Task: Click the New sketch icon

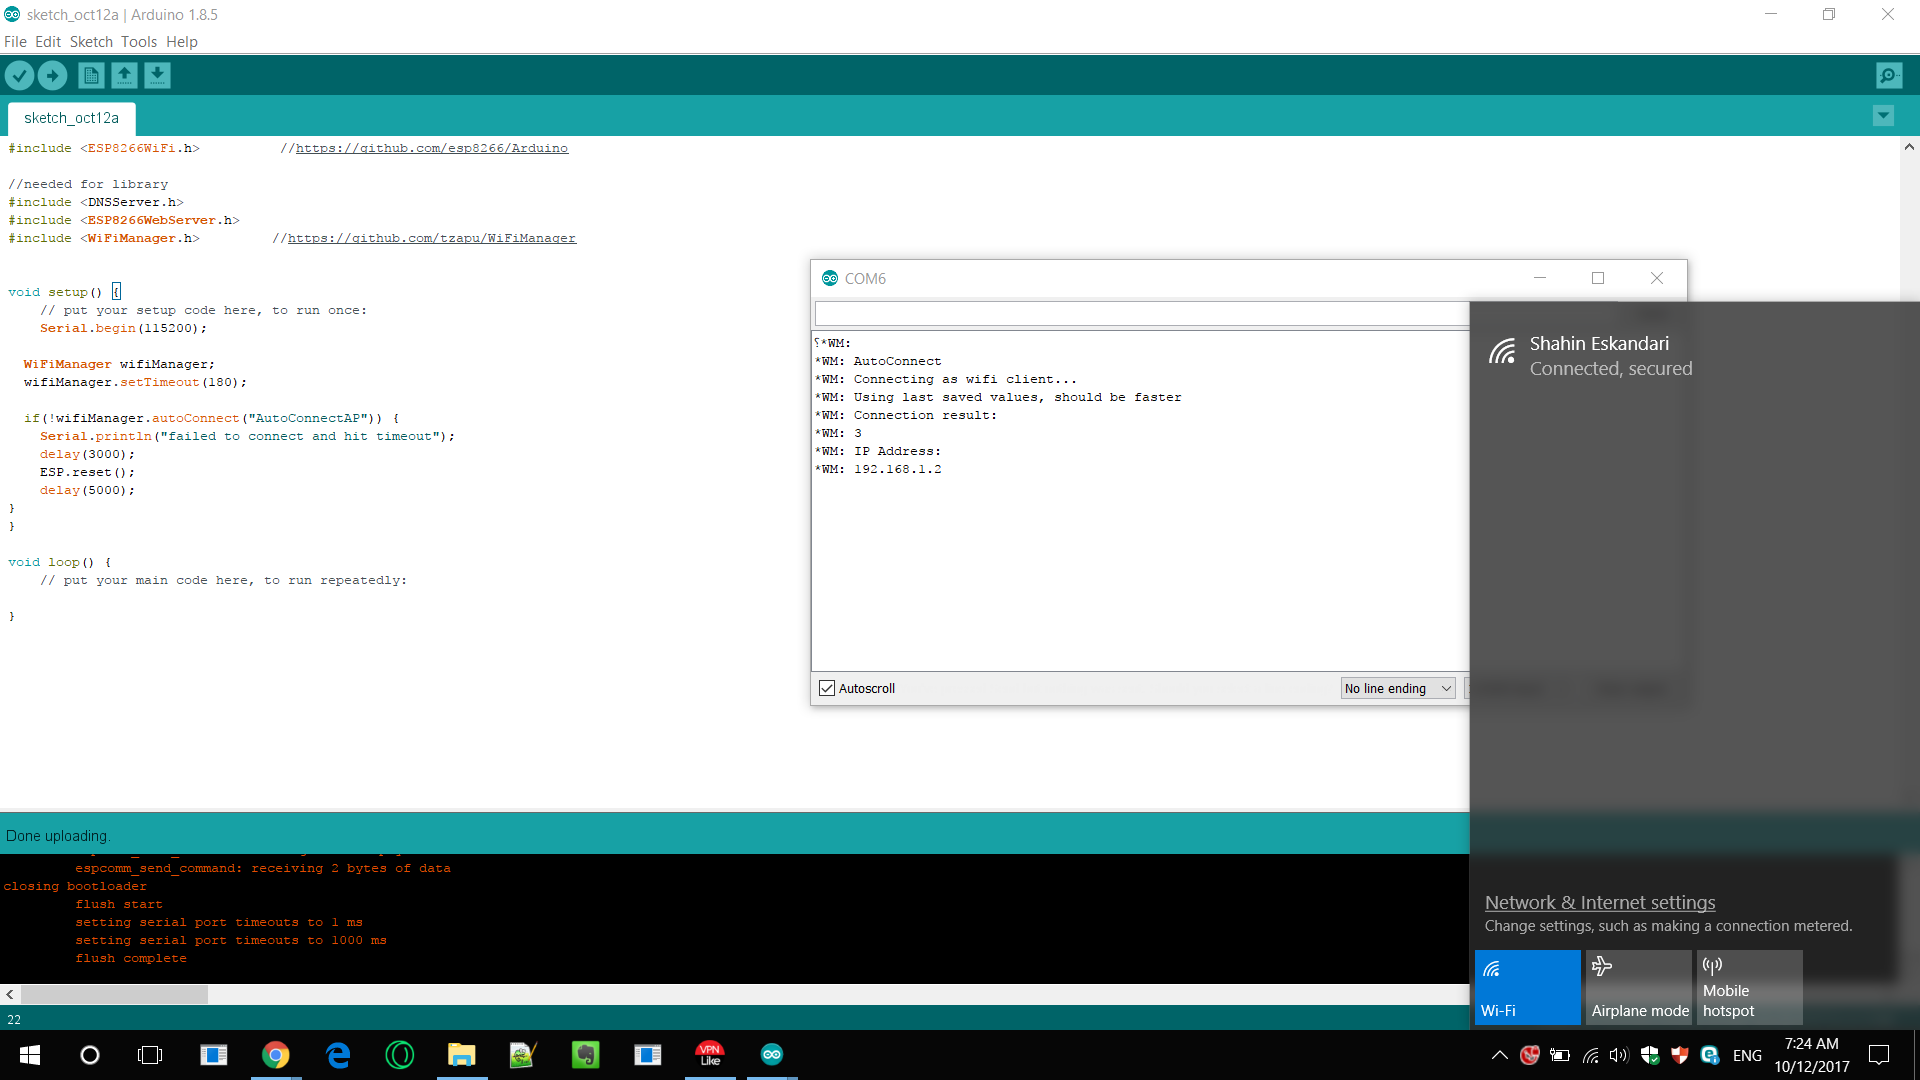Action: [91, 75]
